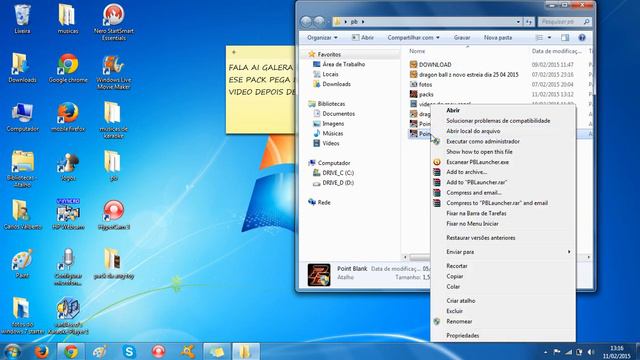Open the Paint desktop shortcut
640x360 pixels.
click(22, 263)
